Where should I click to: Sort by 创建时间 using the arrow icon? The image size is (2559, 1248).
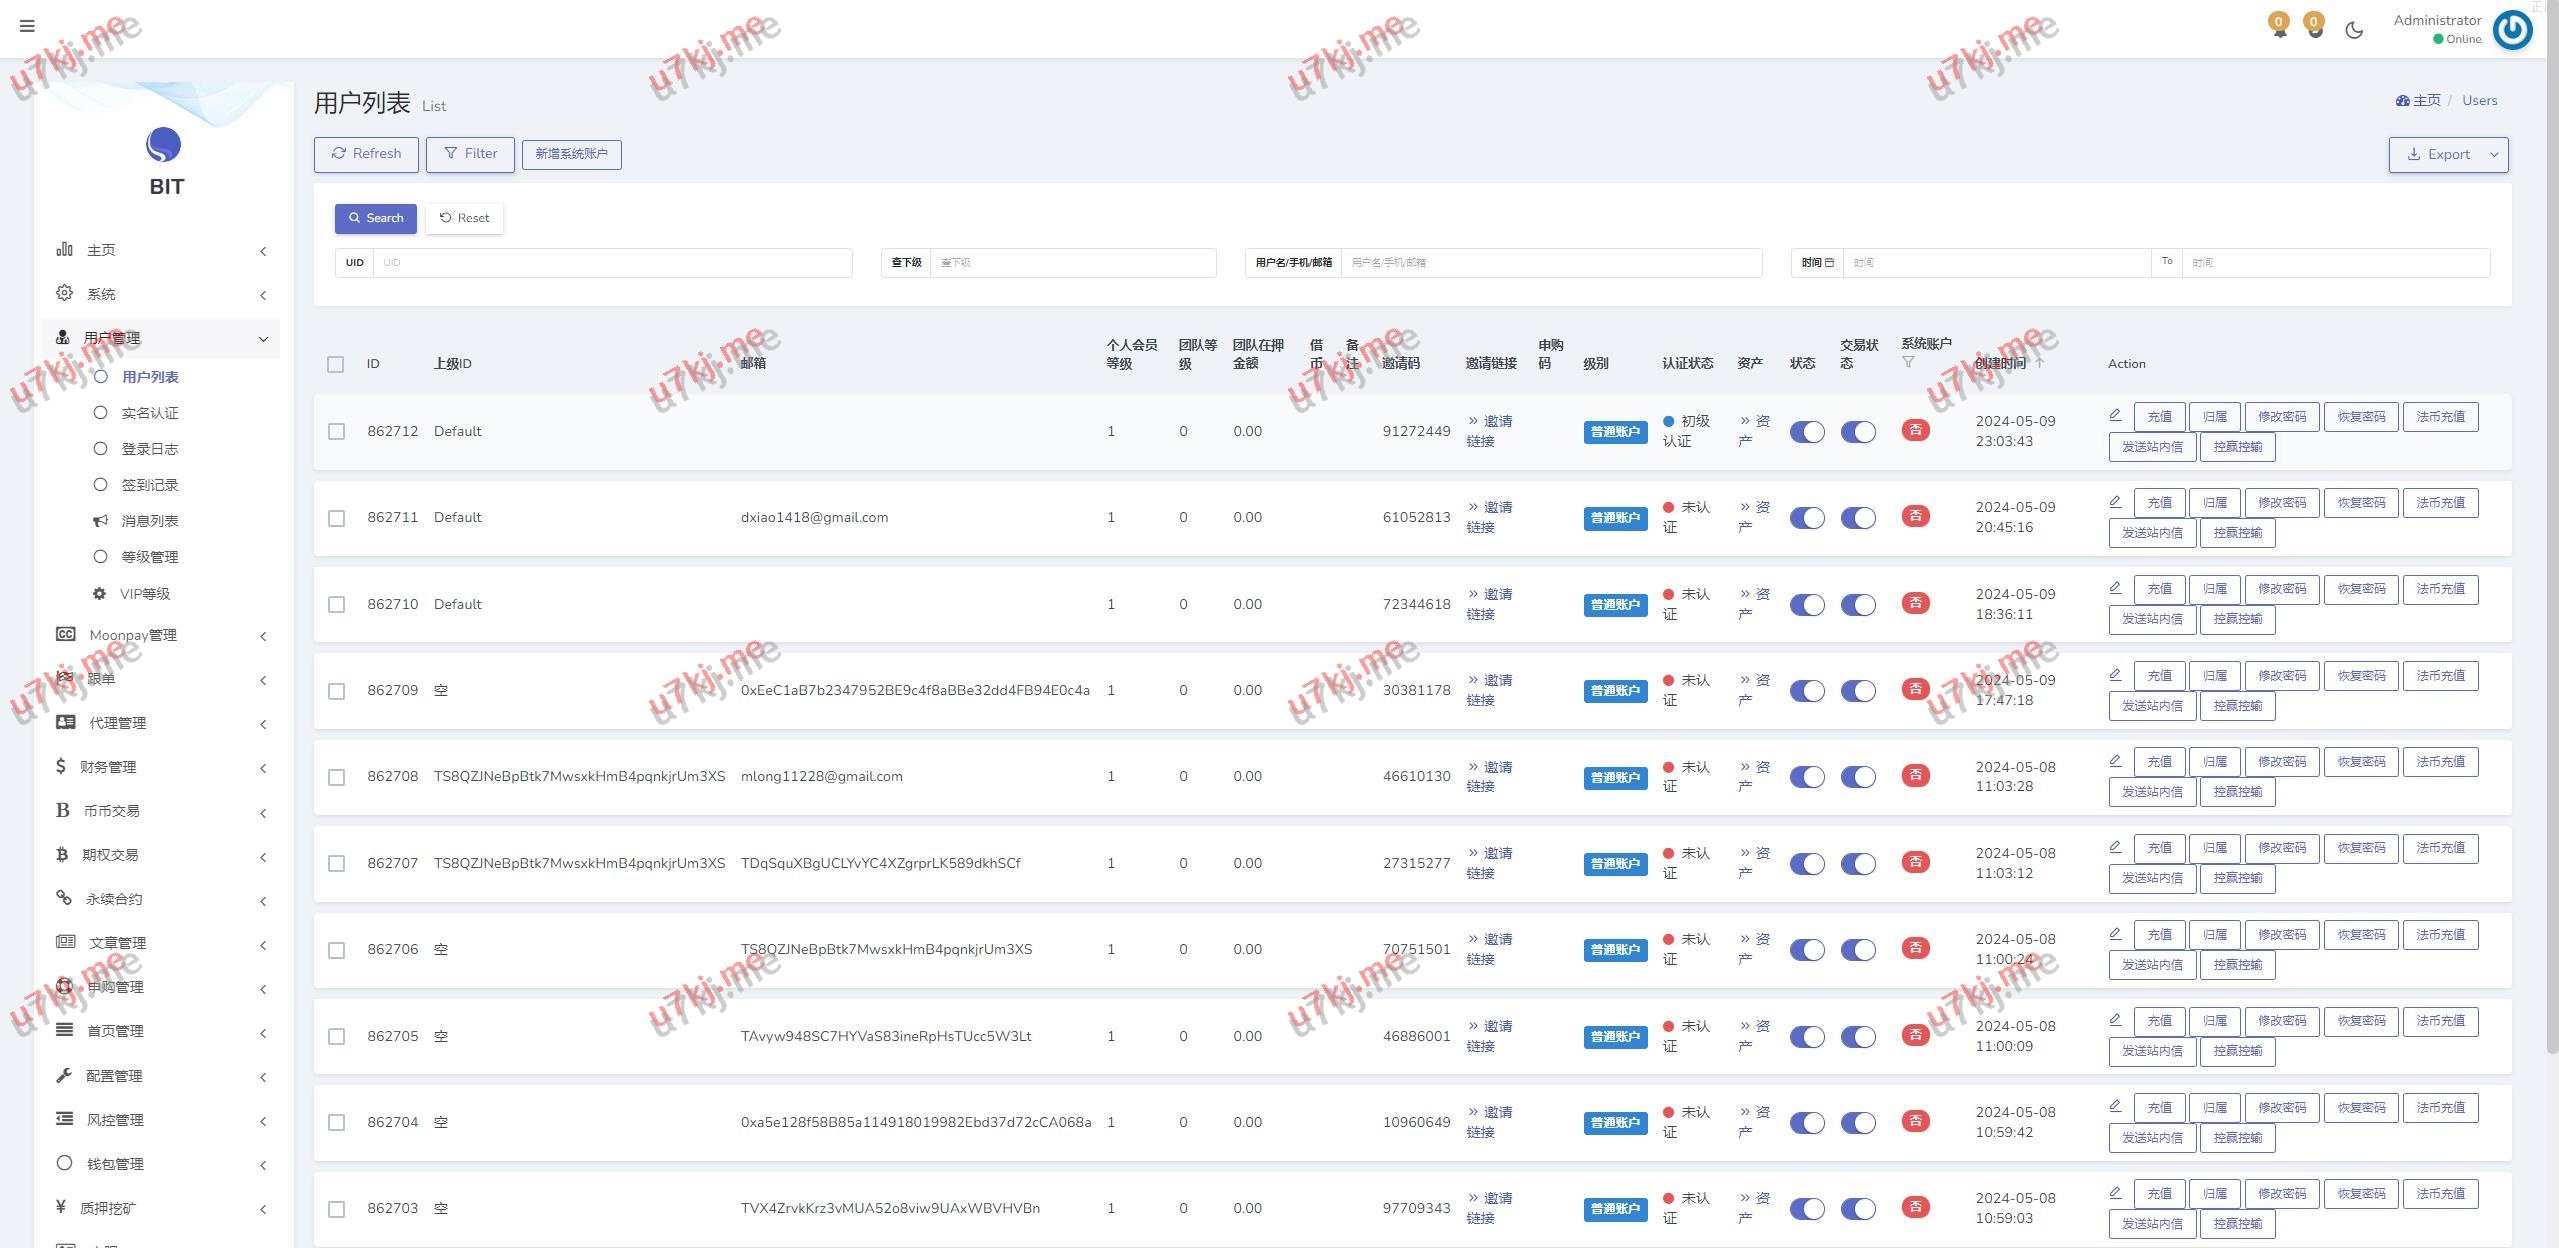coord(2040,363)
